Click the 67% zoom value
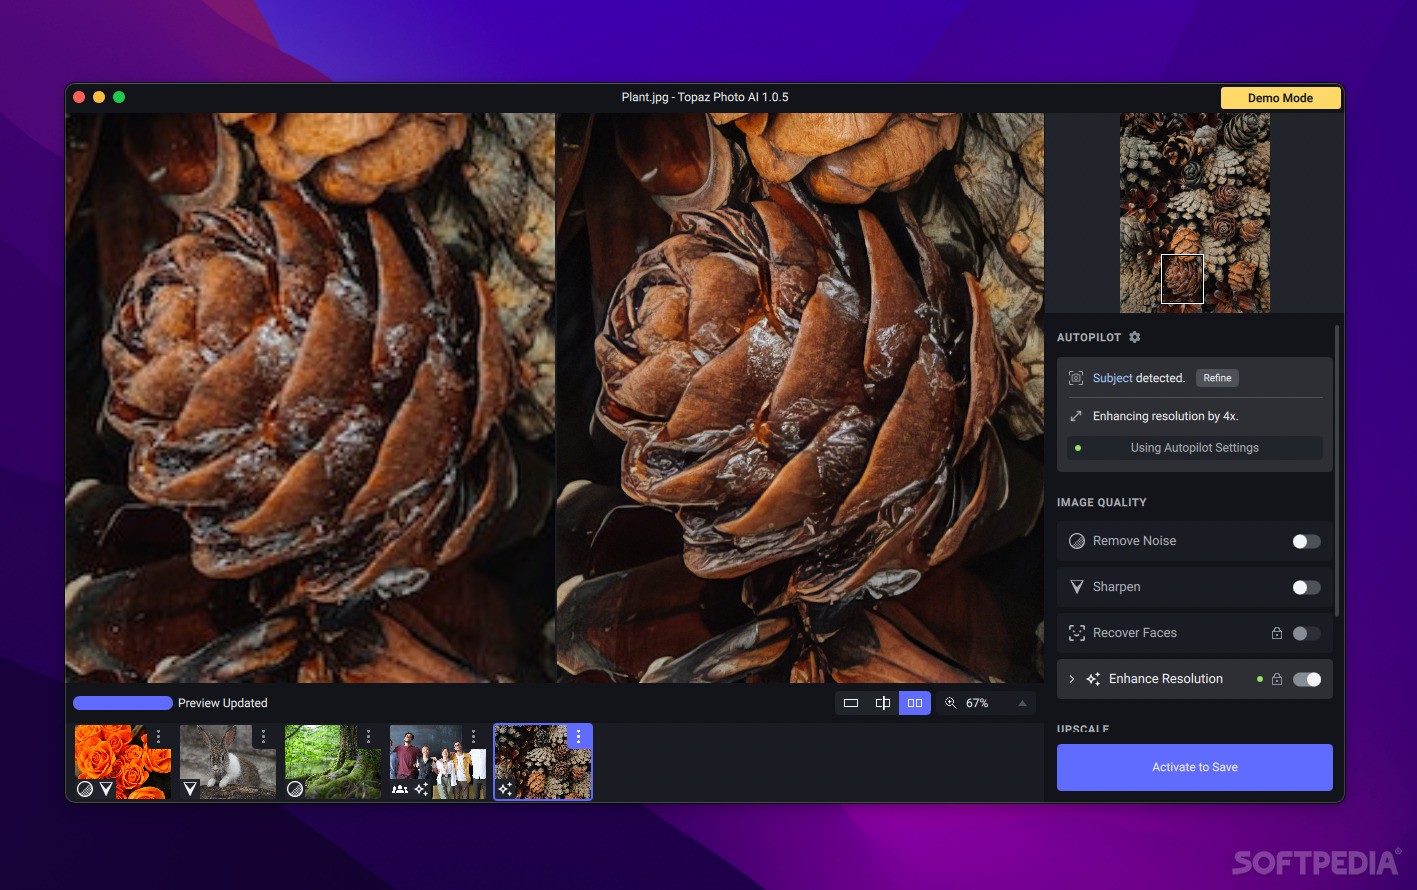Image resolution: width=1417 pixels, height=890 pixels. coord(977,703)
